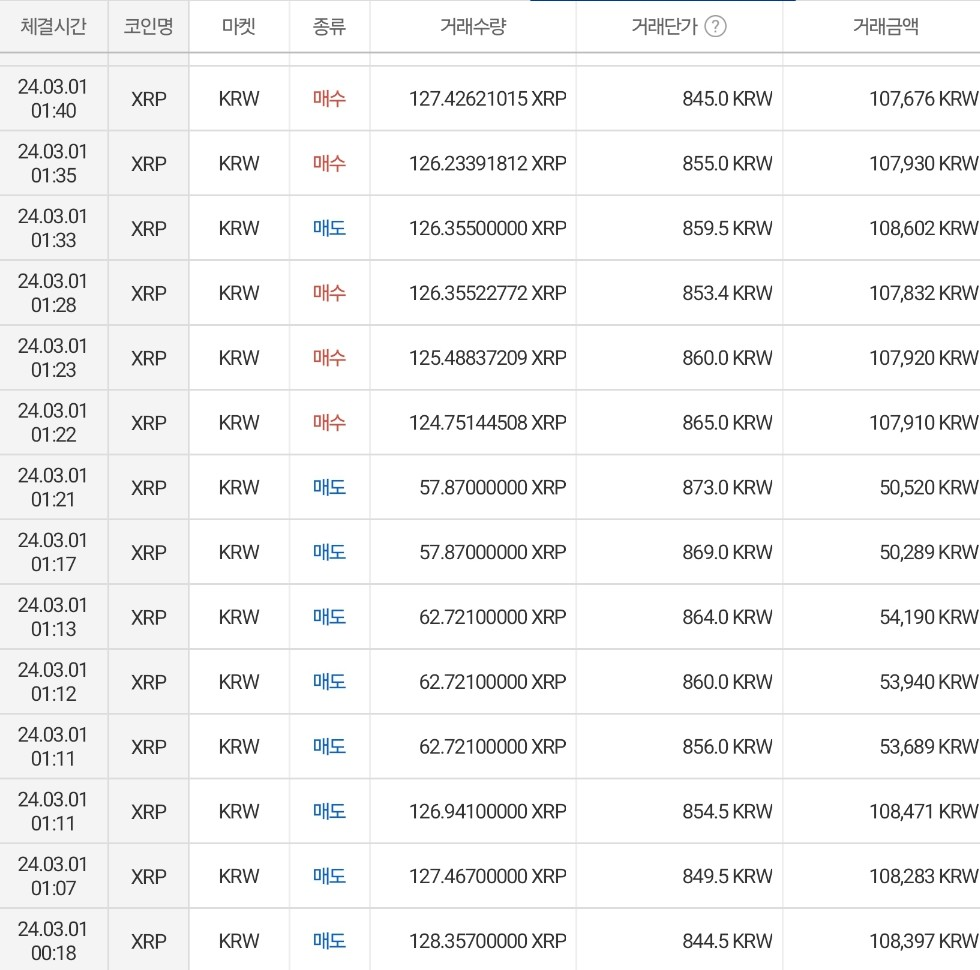Click the trade amount 53,689 KRW
980x970 pixels.
(929, 746)
